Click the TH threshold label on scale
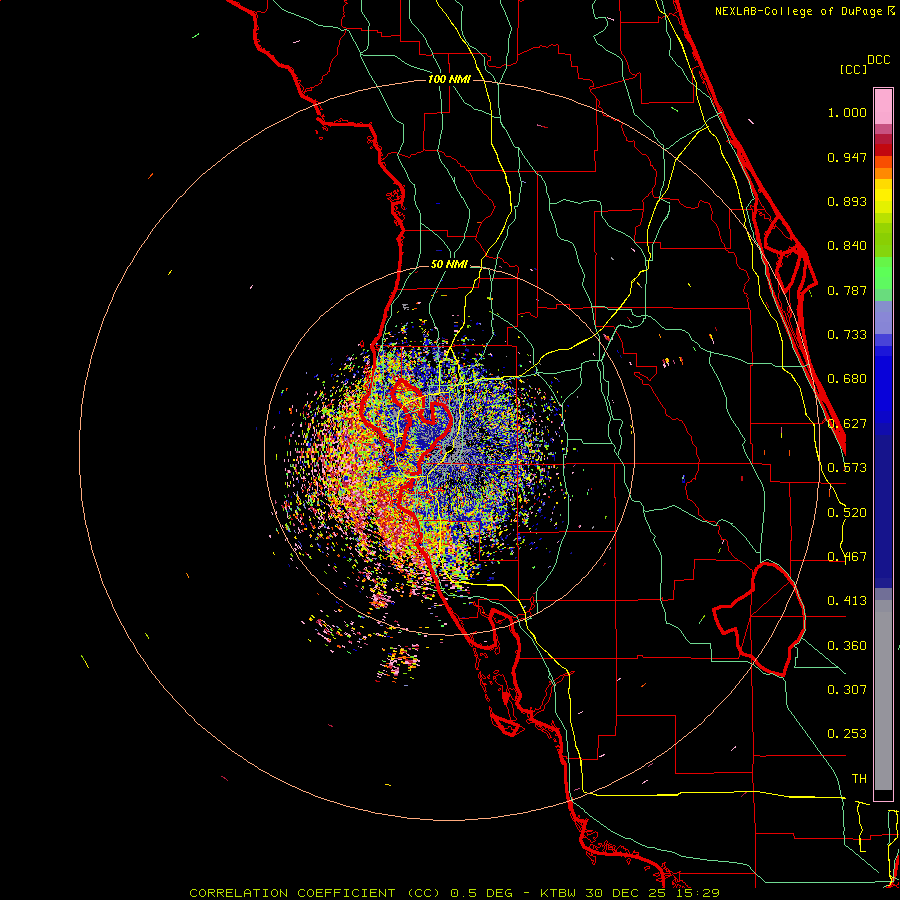The height and width of the screenshot is (900, 900). [859, 779]
